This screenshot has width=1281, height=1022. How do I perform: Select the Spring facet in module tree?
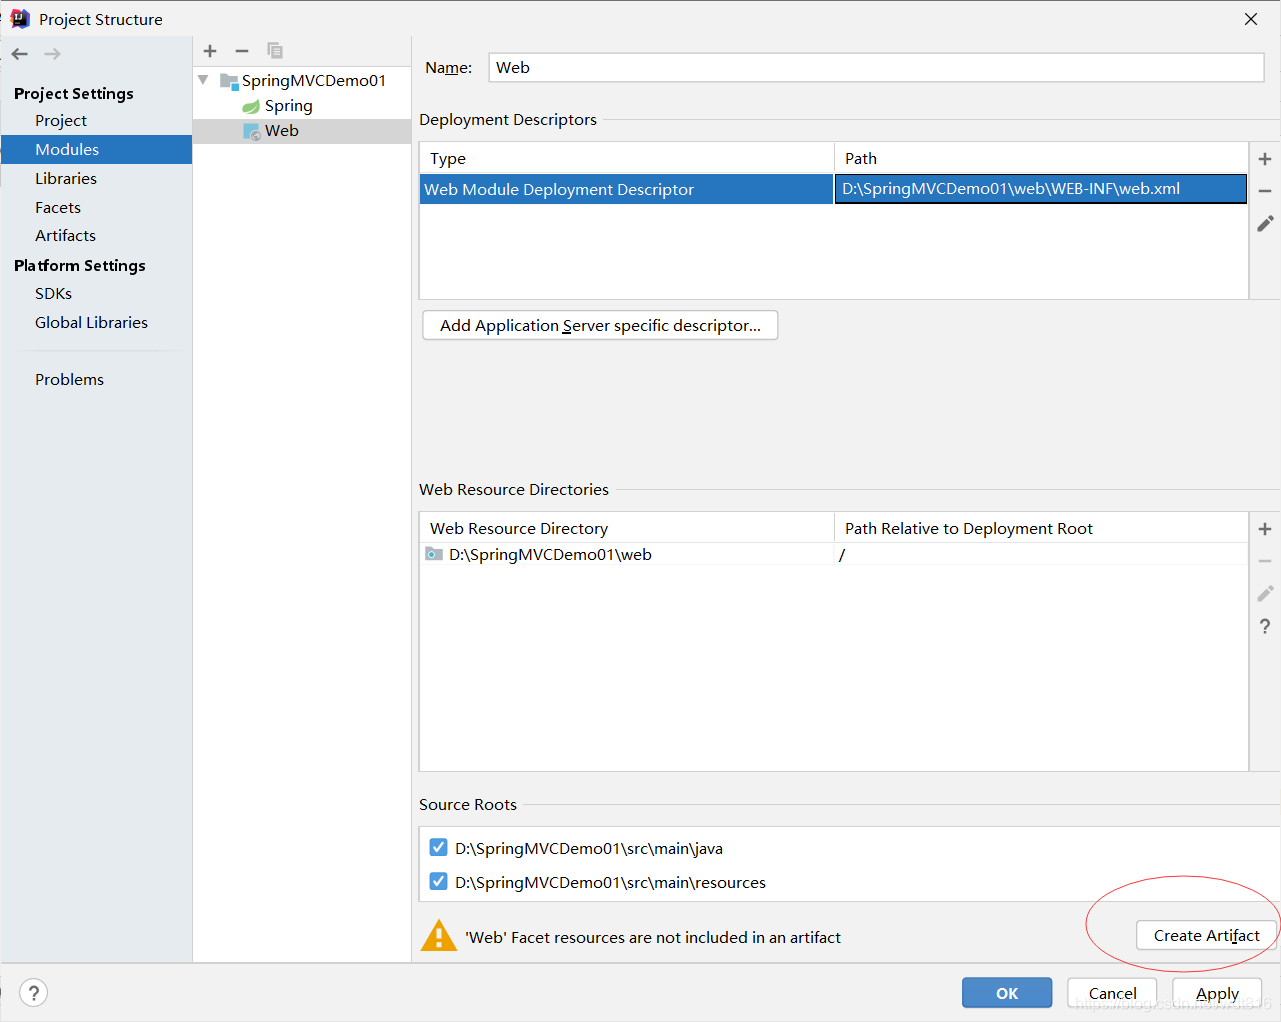click(x=289, y=106)
